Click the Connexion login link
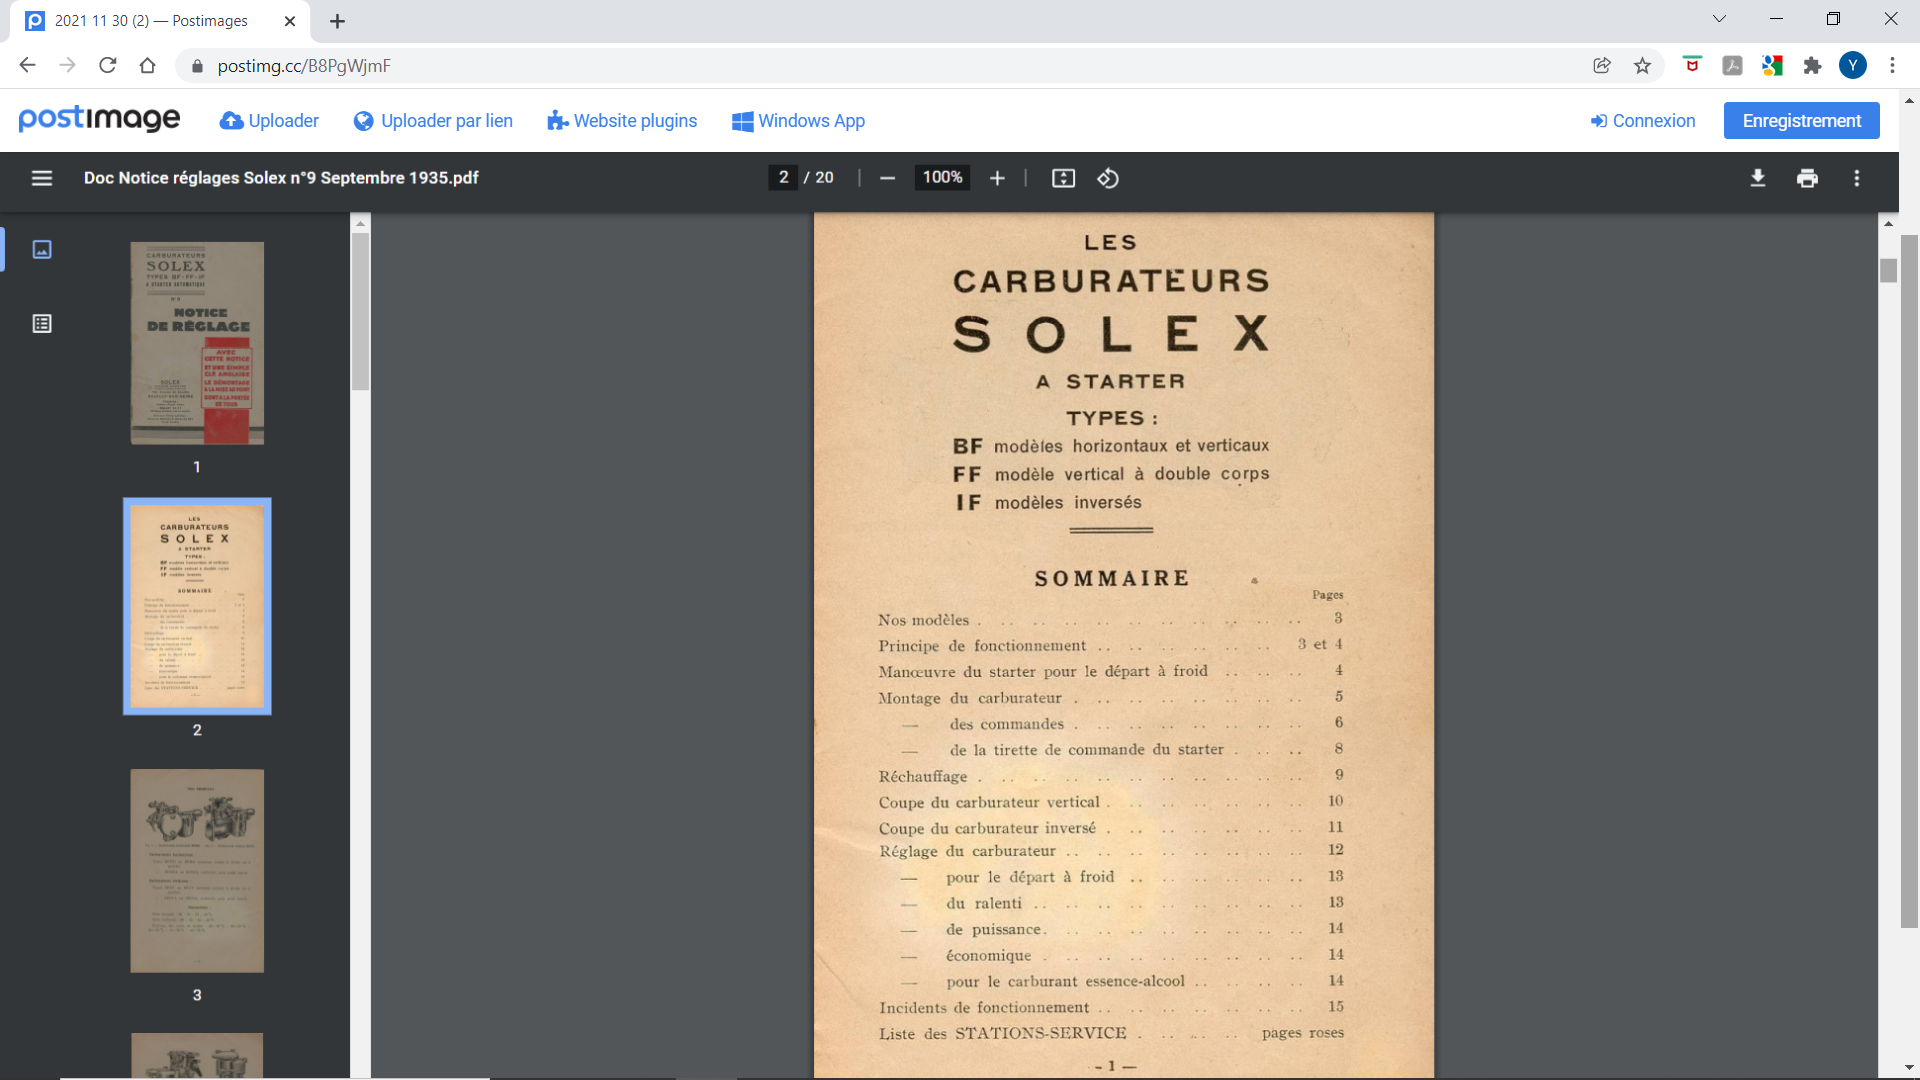The width and height of the screenshot is (1920, 1080). pyautogui.click(x=1643, y=121)
